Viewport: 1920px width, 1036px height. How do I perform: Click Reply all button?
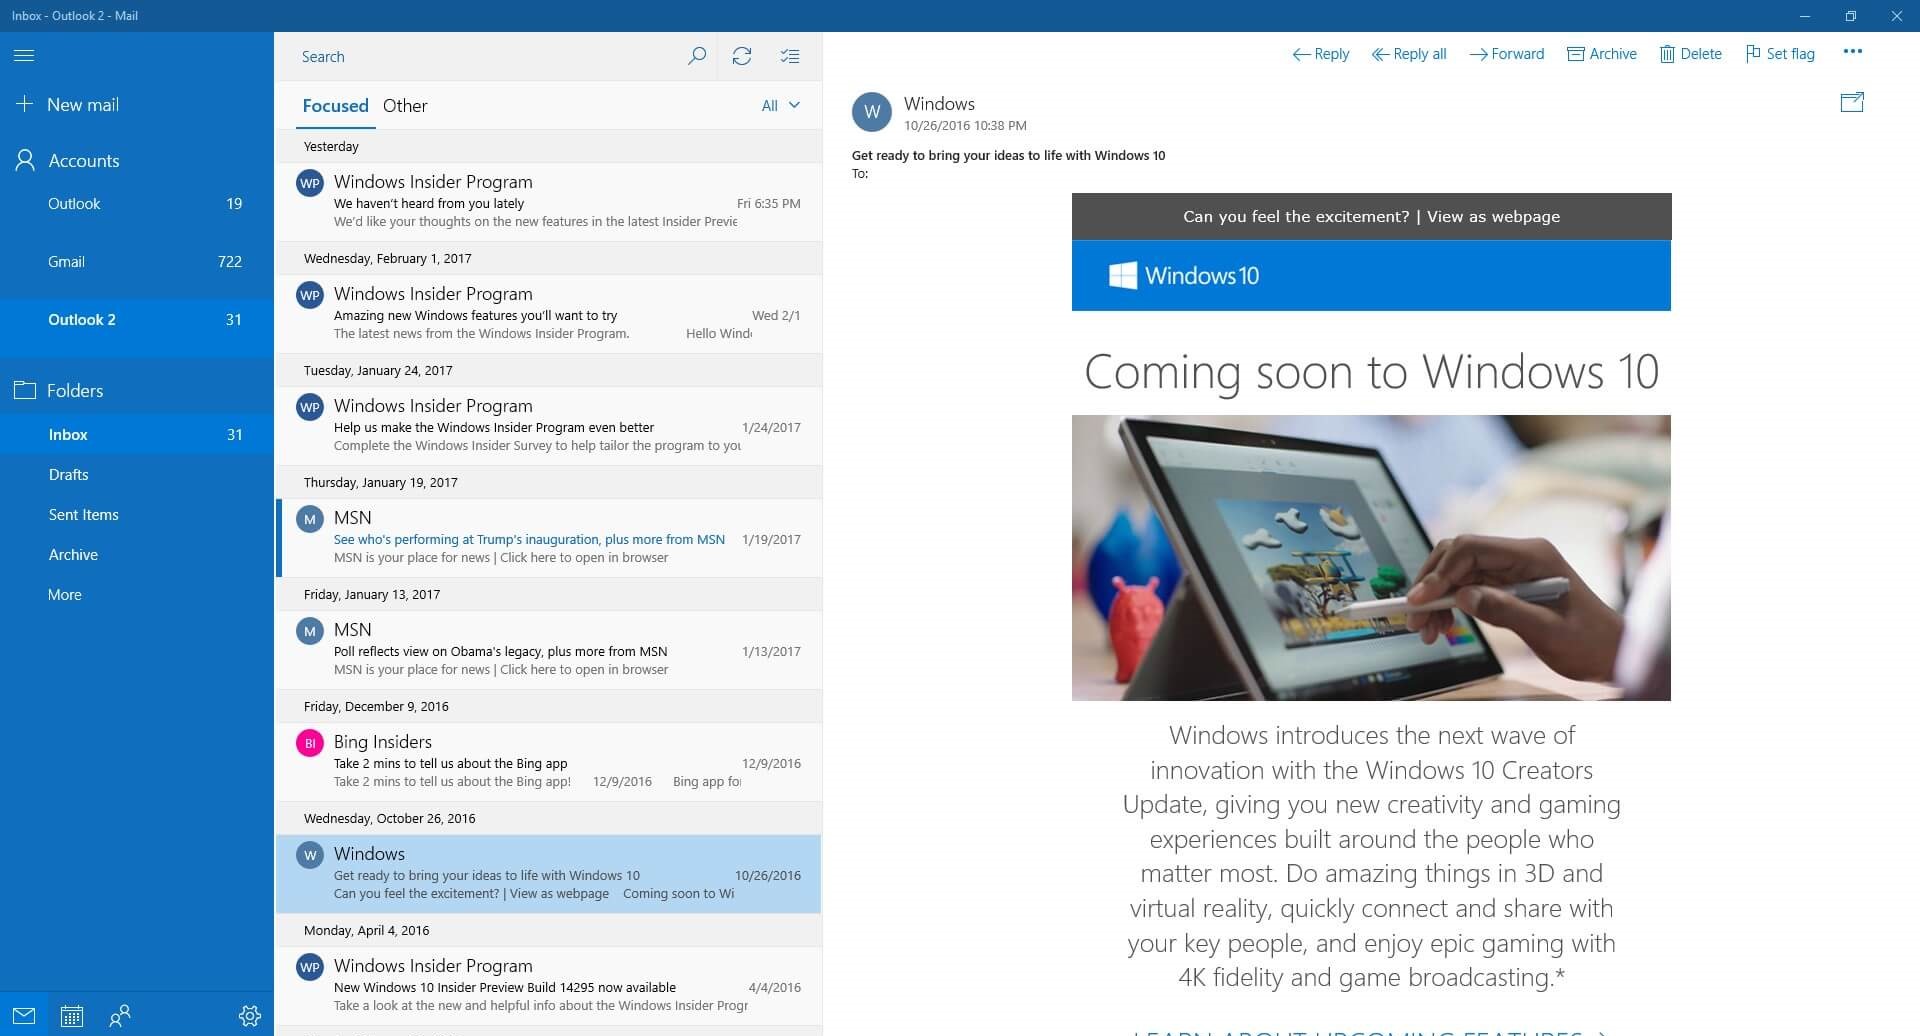pyautogui.click(x=1409, y=54)
